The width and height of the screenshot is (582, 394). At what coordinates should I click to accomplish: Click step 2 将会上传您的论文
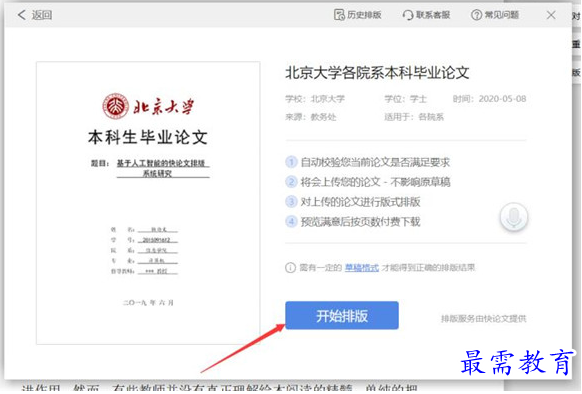pos(367,182)
